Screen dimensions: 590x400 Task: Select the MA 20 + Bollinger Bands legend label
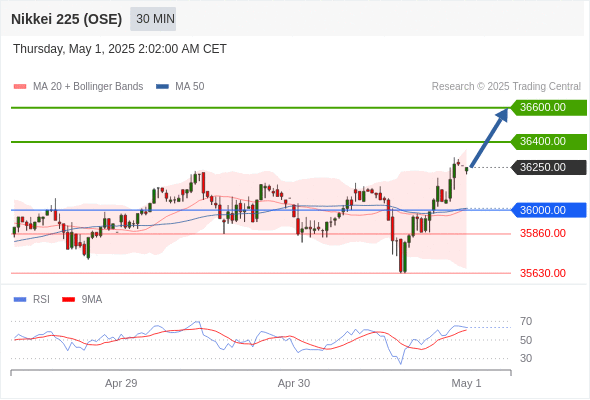click(88, 87)
